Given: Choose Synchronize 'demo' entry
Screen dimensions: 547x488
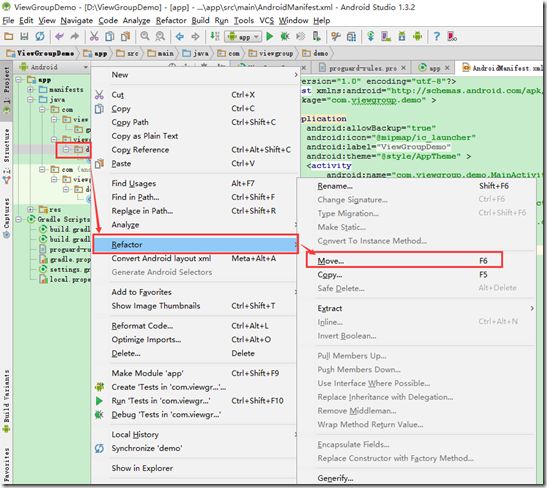Looking at the screenshot, I should point(194,448).
